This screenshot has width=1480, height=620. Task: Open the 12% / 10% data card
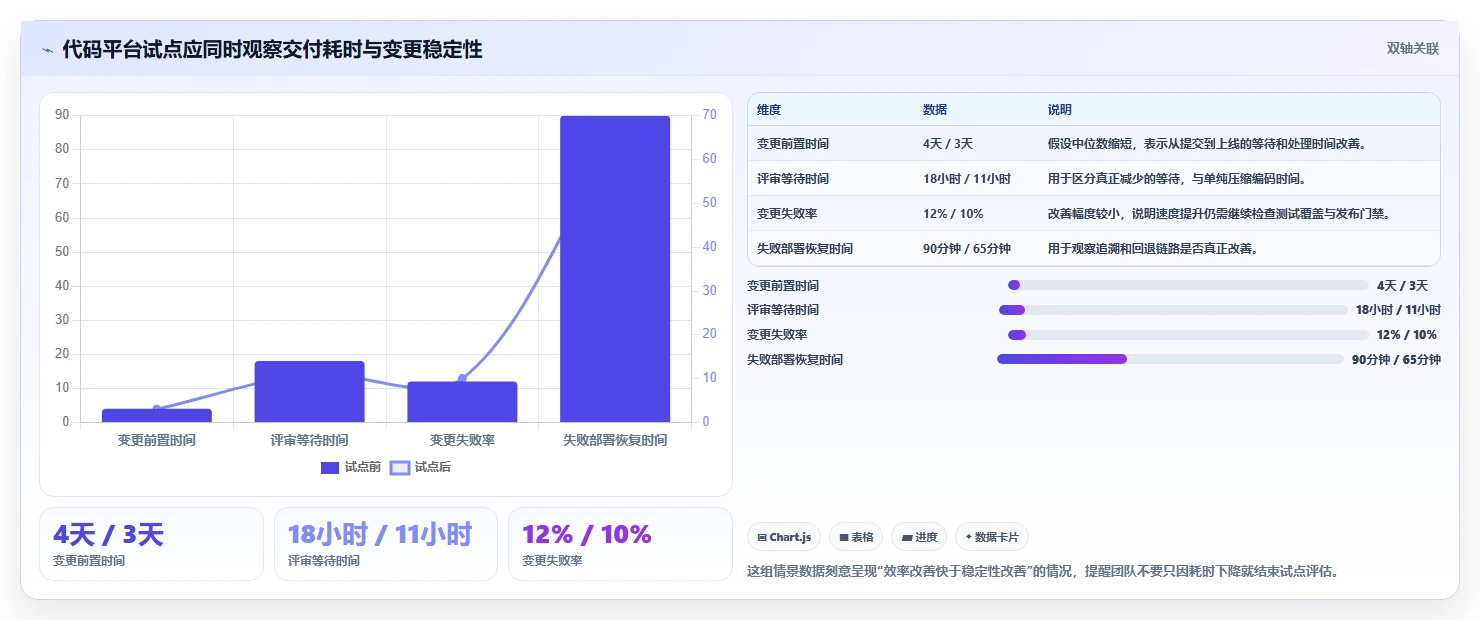[x=620, y=544]
